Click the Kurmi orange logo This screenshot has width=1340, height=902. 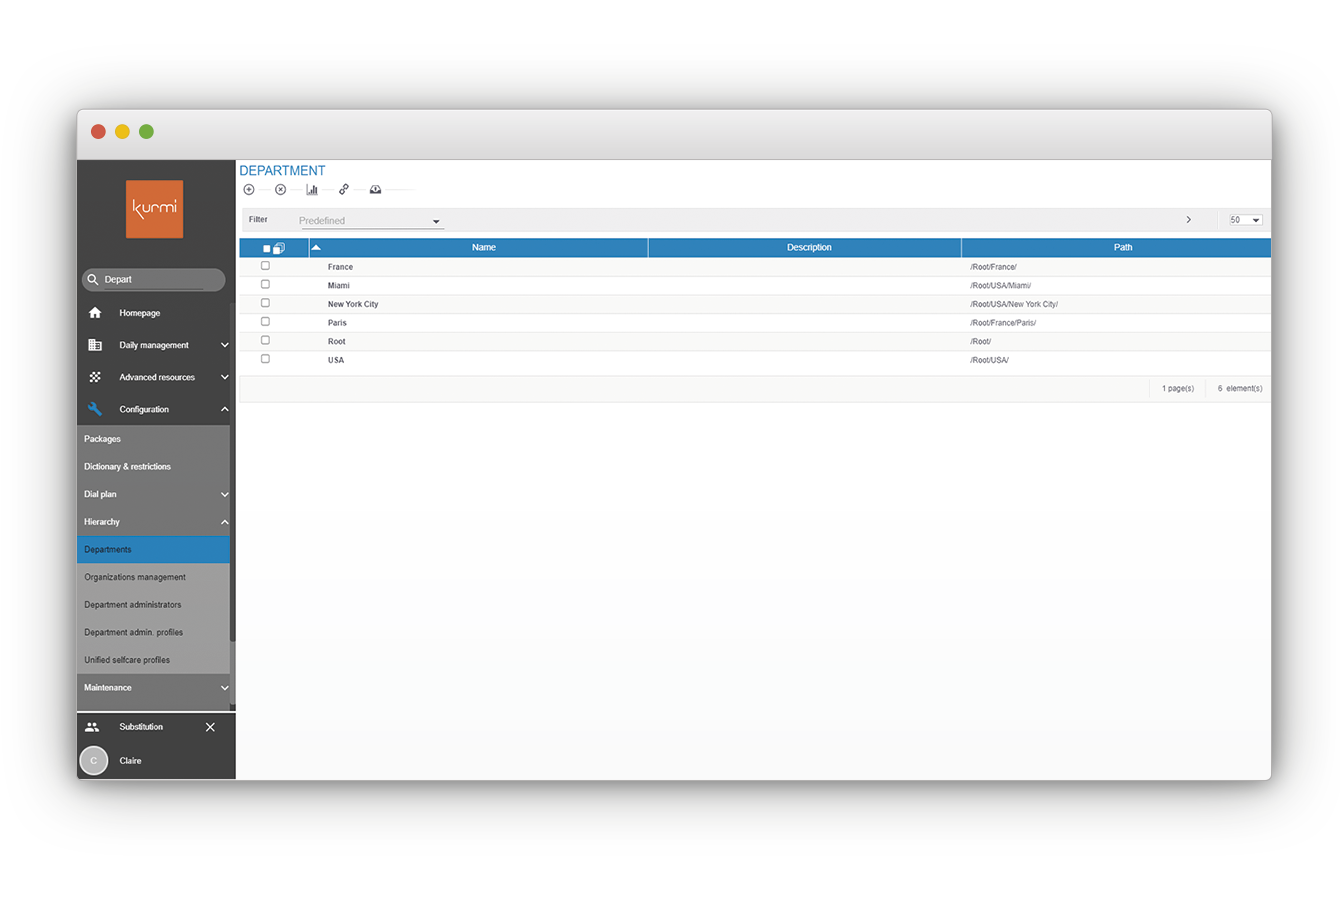coord(154,208)
